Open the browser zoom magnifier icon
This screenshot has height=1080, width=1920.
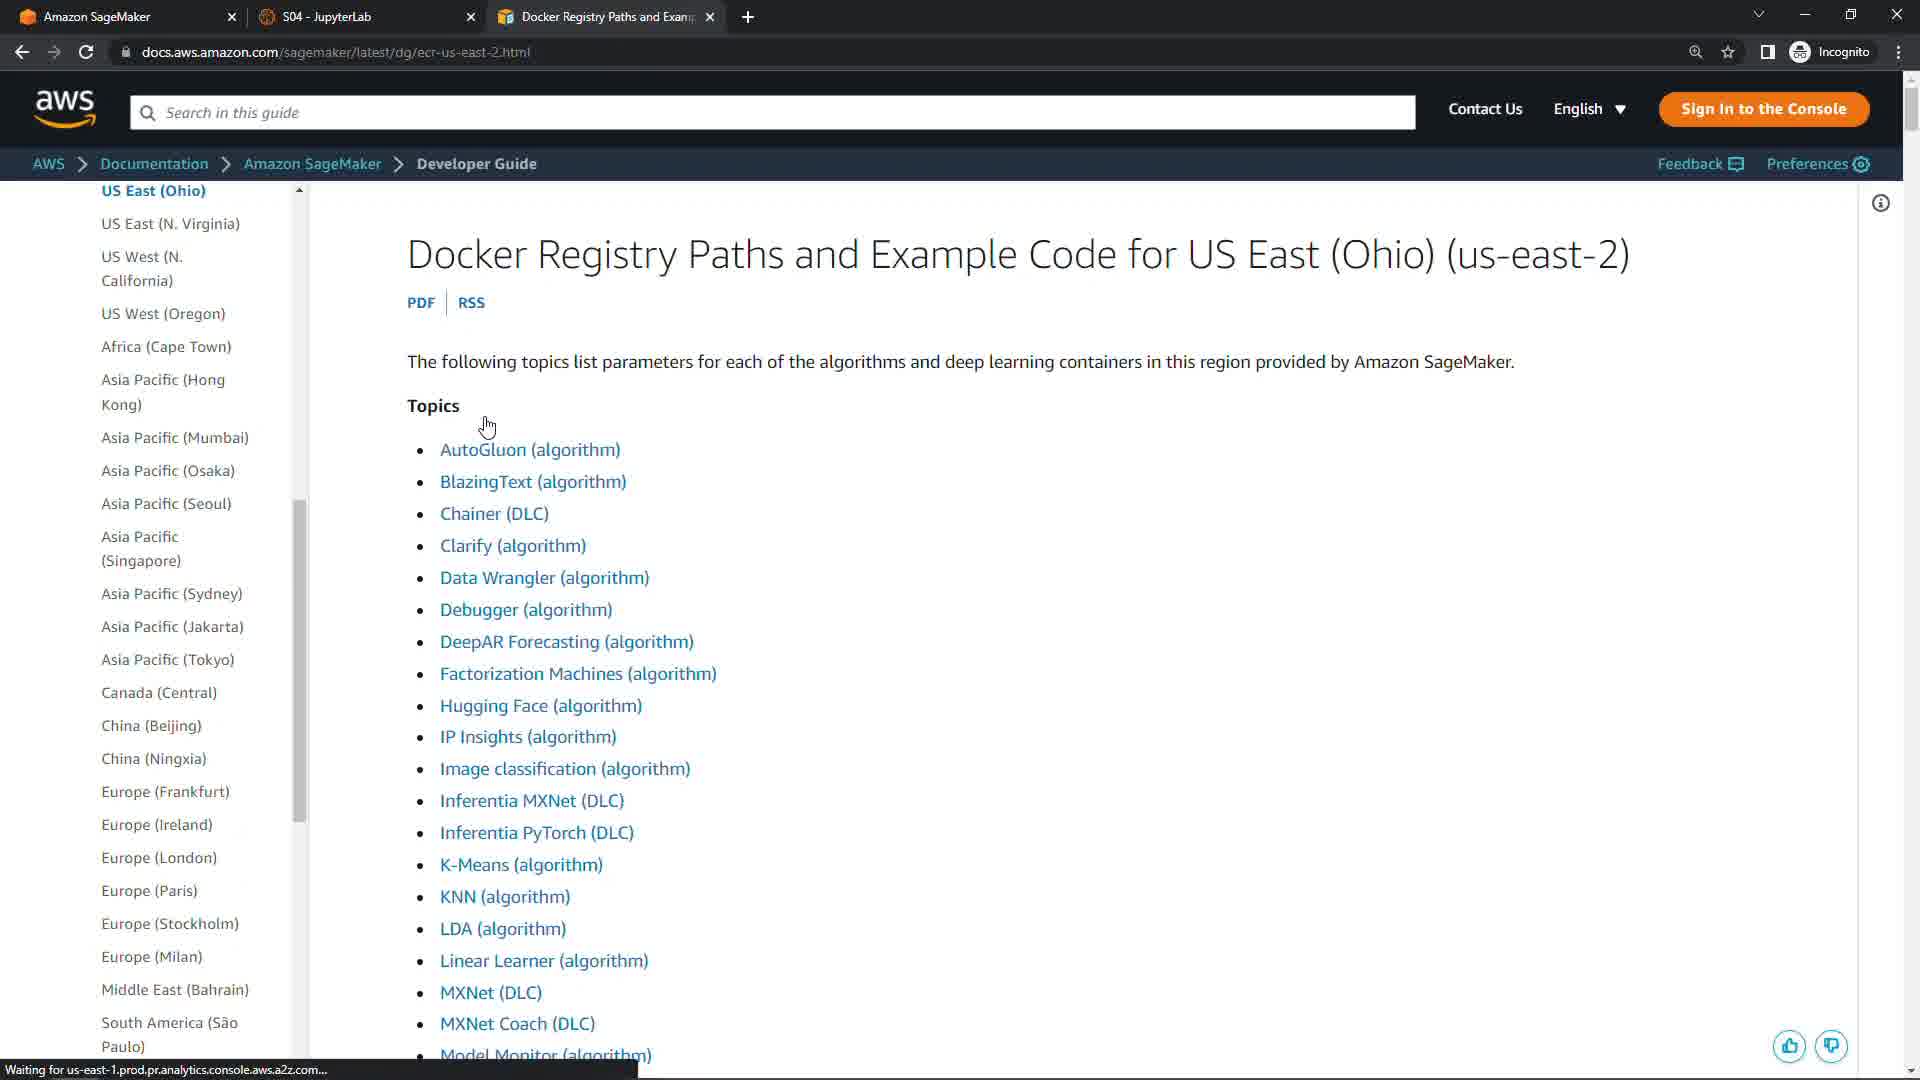tap(1695, 52)
